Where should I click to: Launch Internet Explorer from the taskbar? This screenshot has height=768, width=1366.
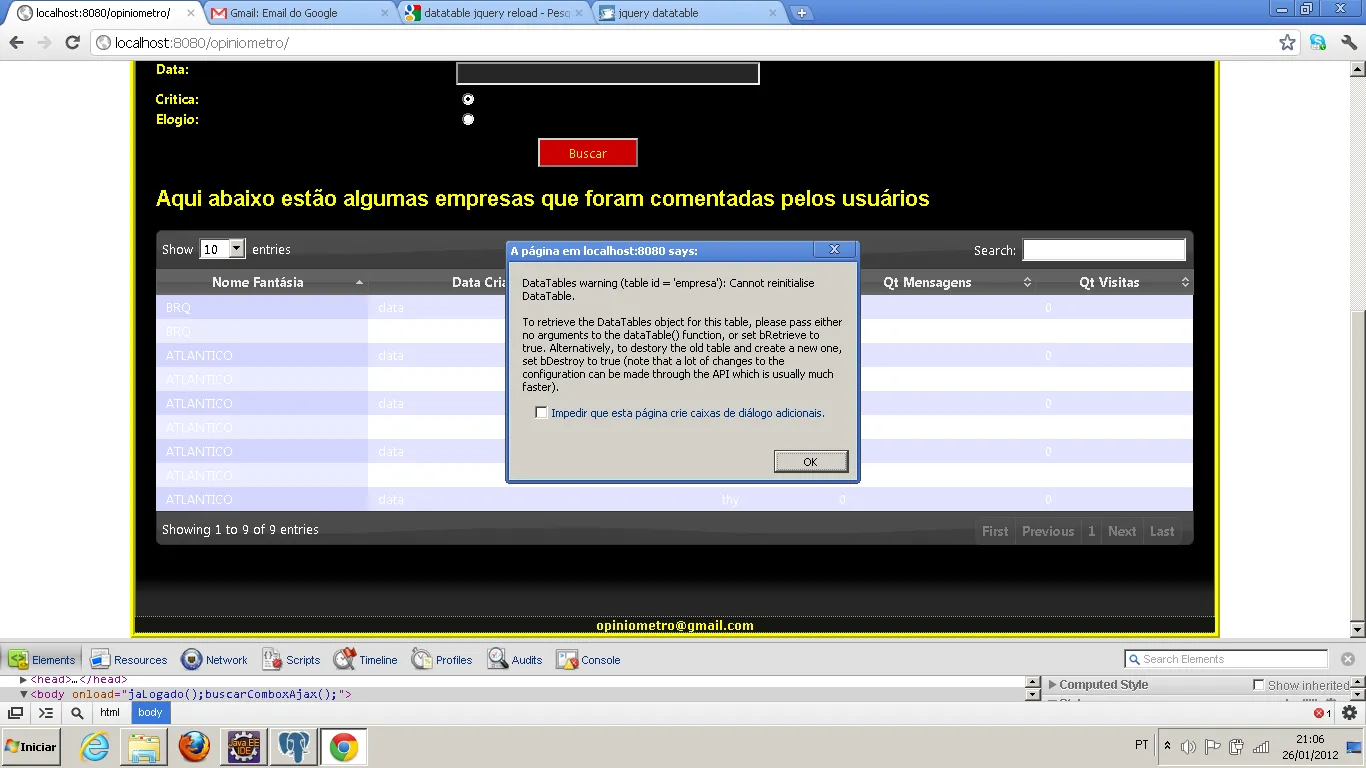pyautogui.click(x=95, y=747)
